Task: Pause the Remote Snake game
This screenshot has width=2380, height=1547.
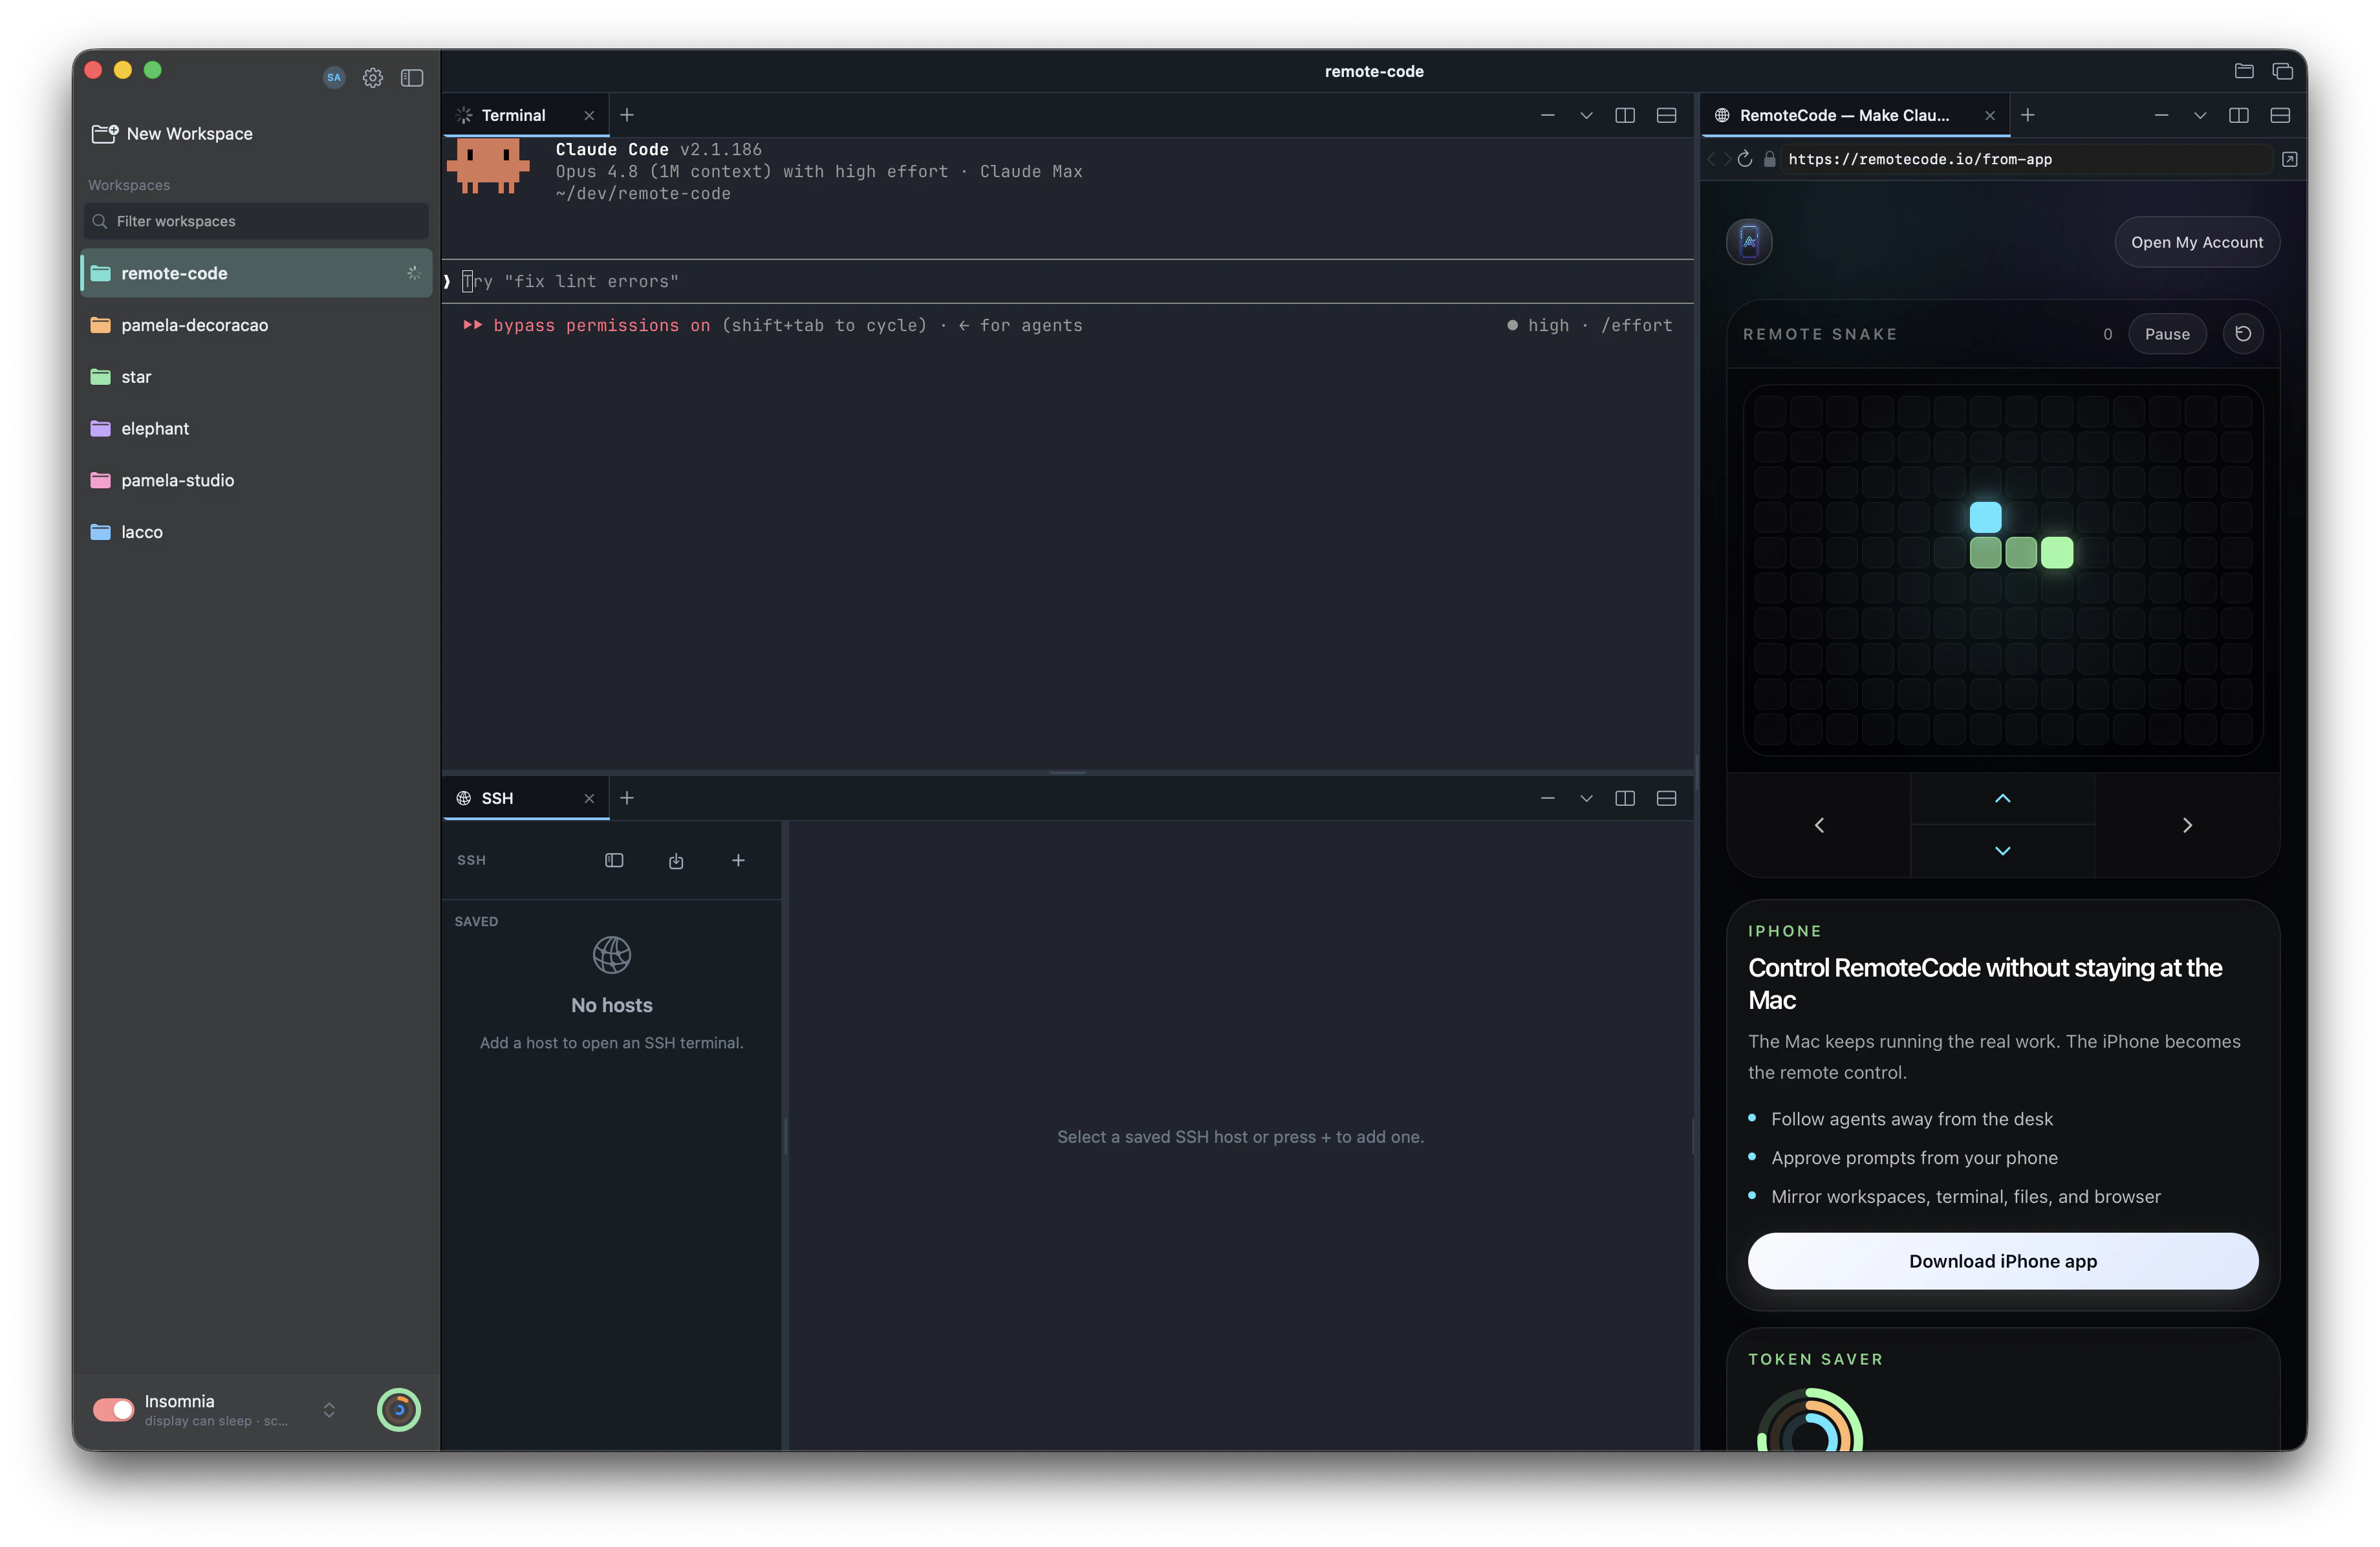Action: (x=2166, y=334)
